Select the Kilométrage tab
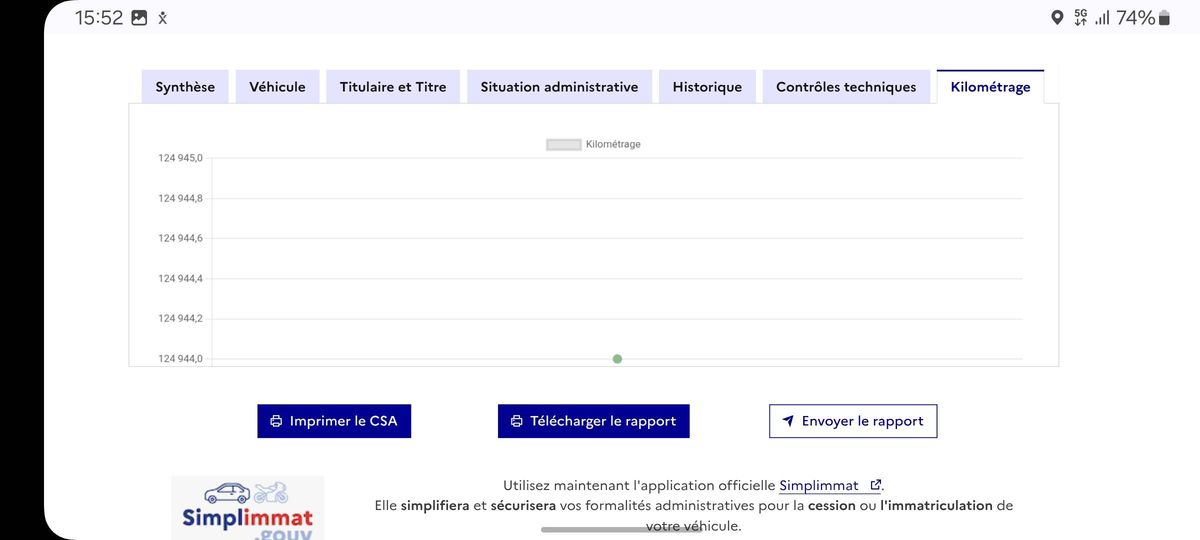The height and width of the screenshot is (540, 1200). pos(990,87)
